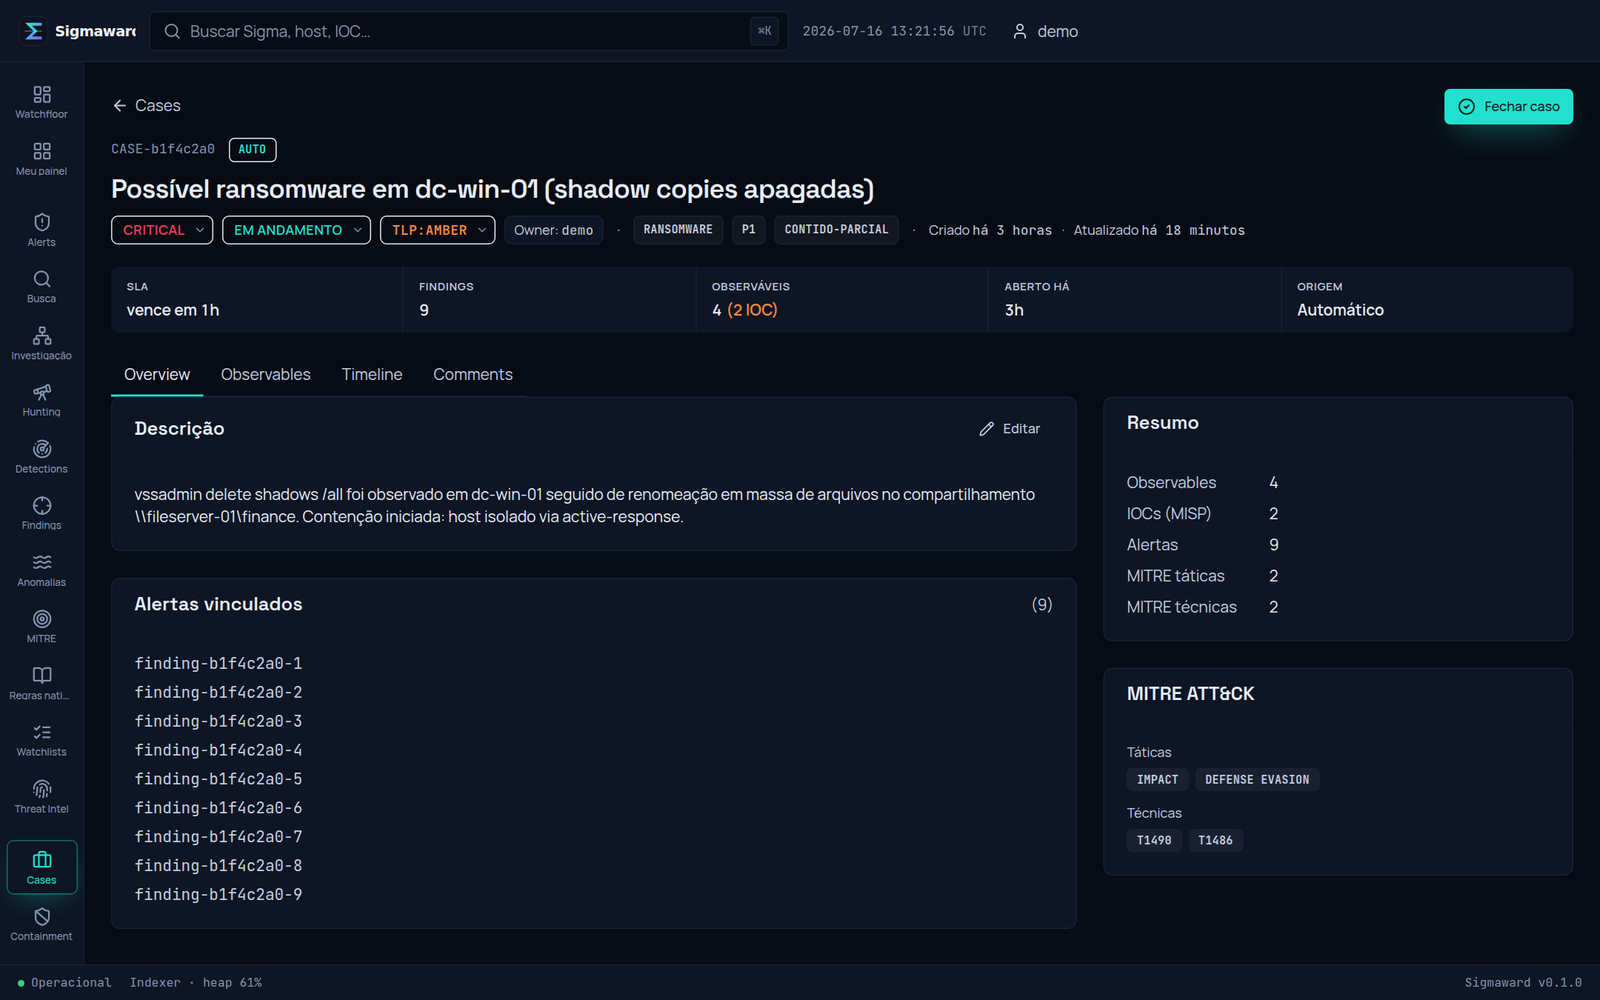Click the T1486 technique chip

pos(1216,841)
